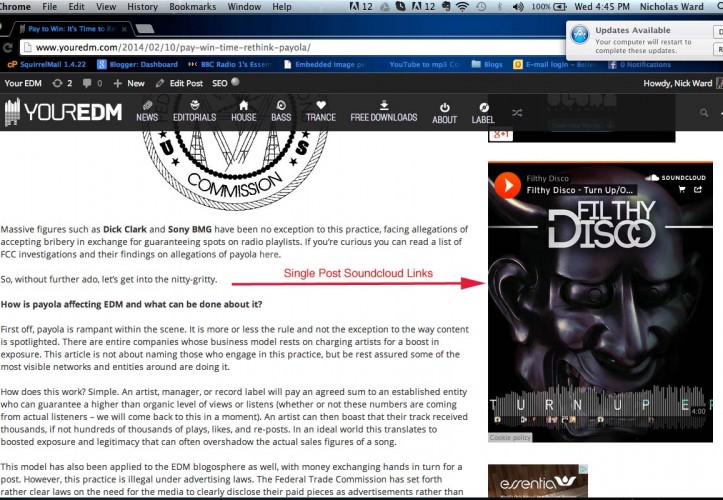The width and height of the screenshot is (723, 500).
Task: Click the SoundCloud buy cart icon
Action: [x=682, y=189]
